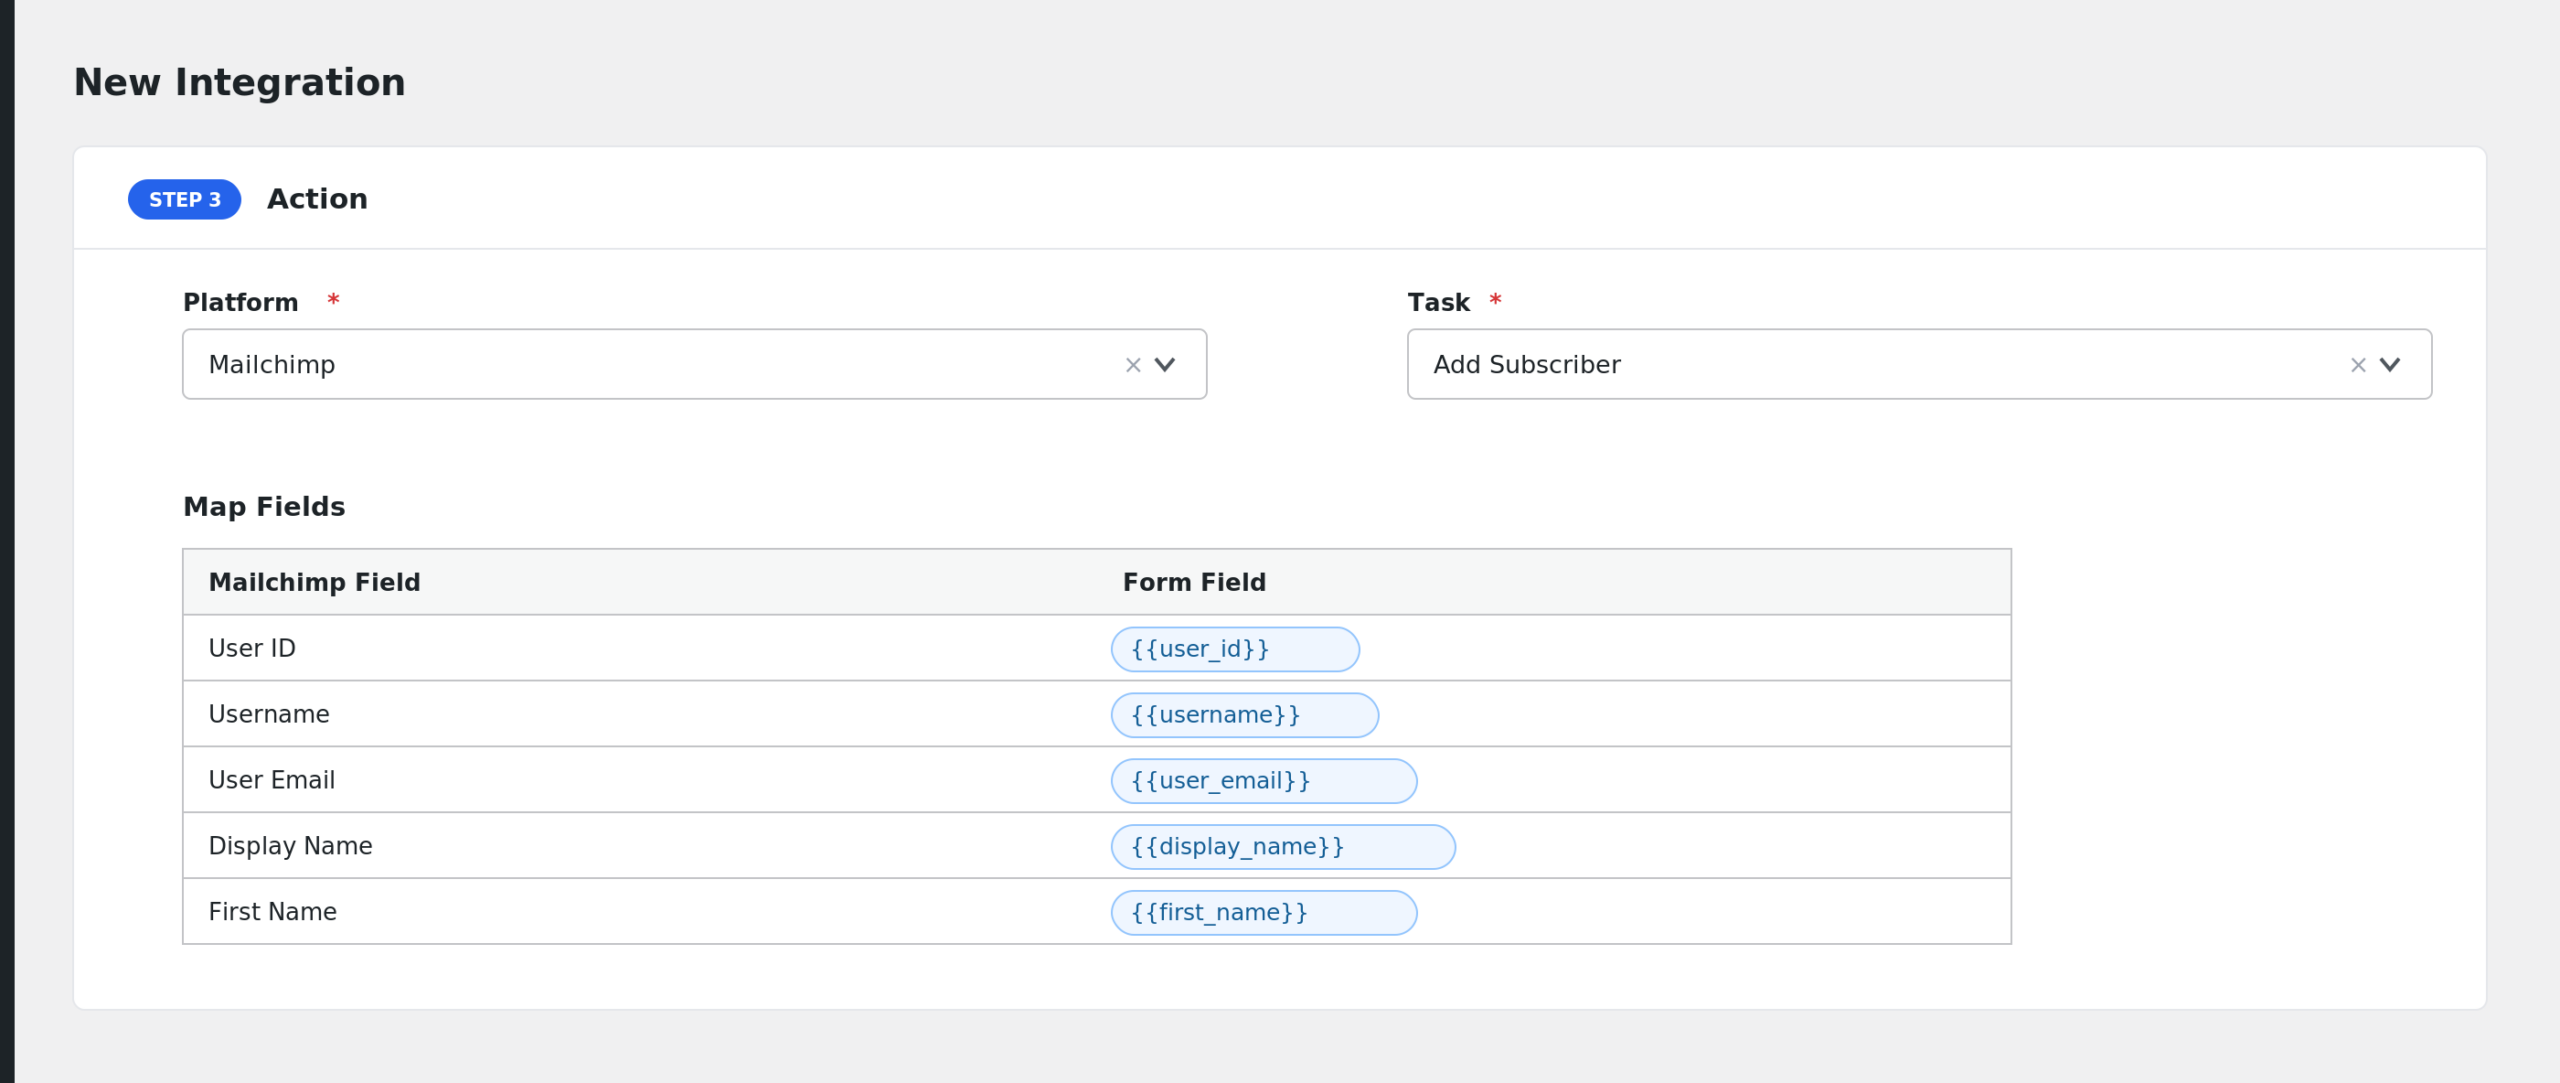
Task: Select the {{user_email}} form field tag
Action: click(1264, 781)
